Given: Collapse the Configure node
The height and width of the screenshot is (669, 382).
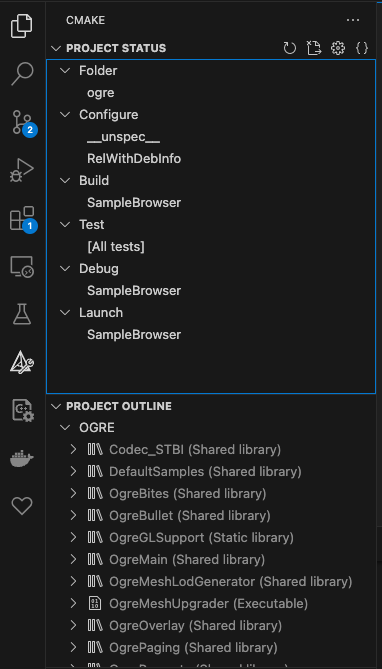Looking at the screenshot, I should pos(65,115).
